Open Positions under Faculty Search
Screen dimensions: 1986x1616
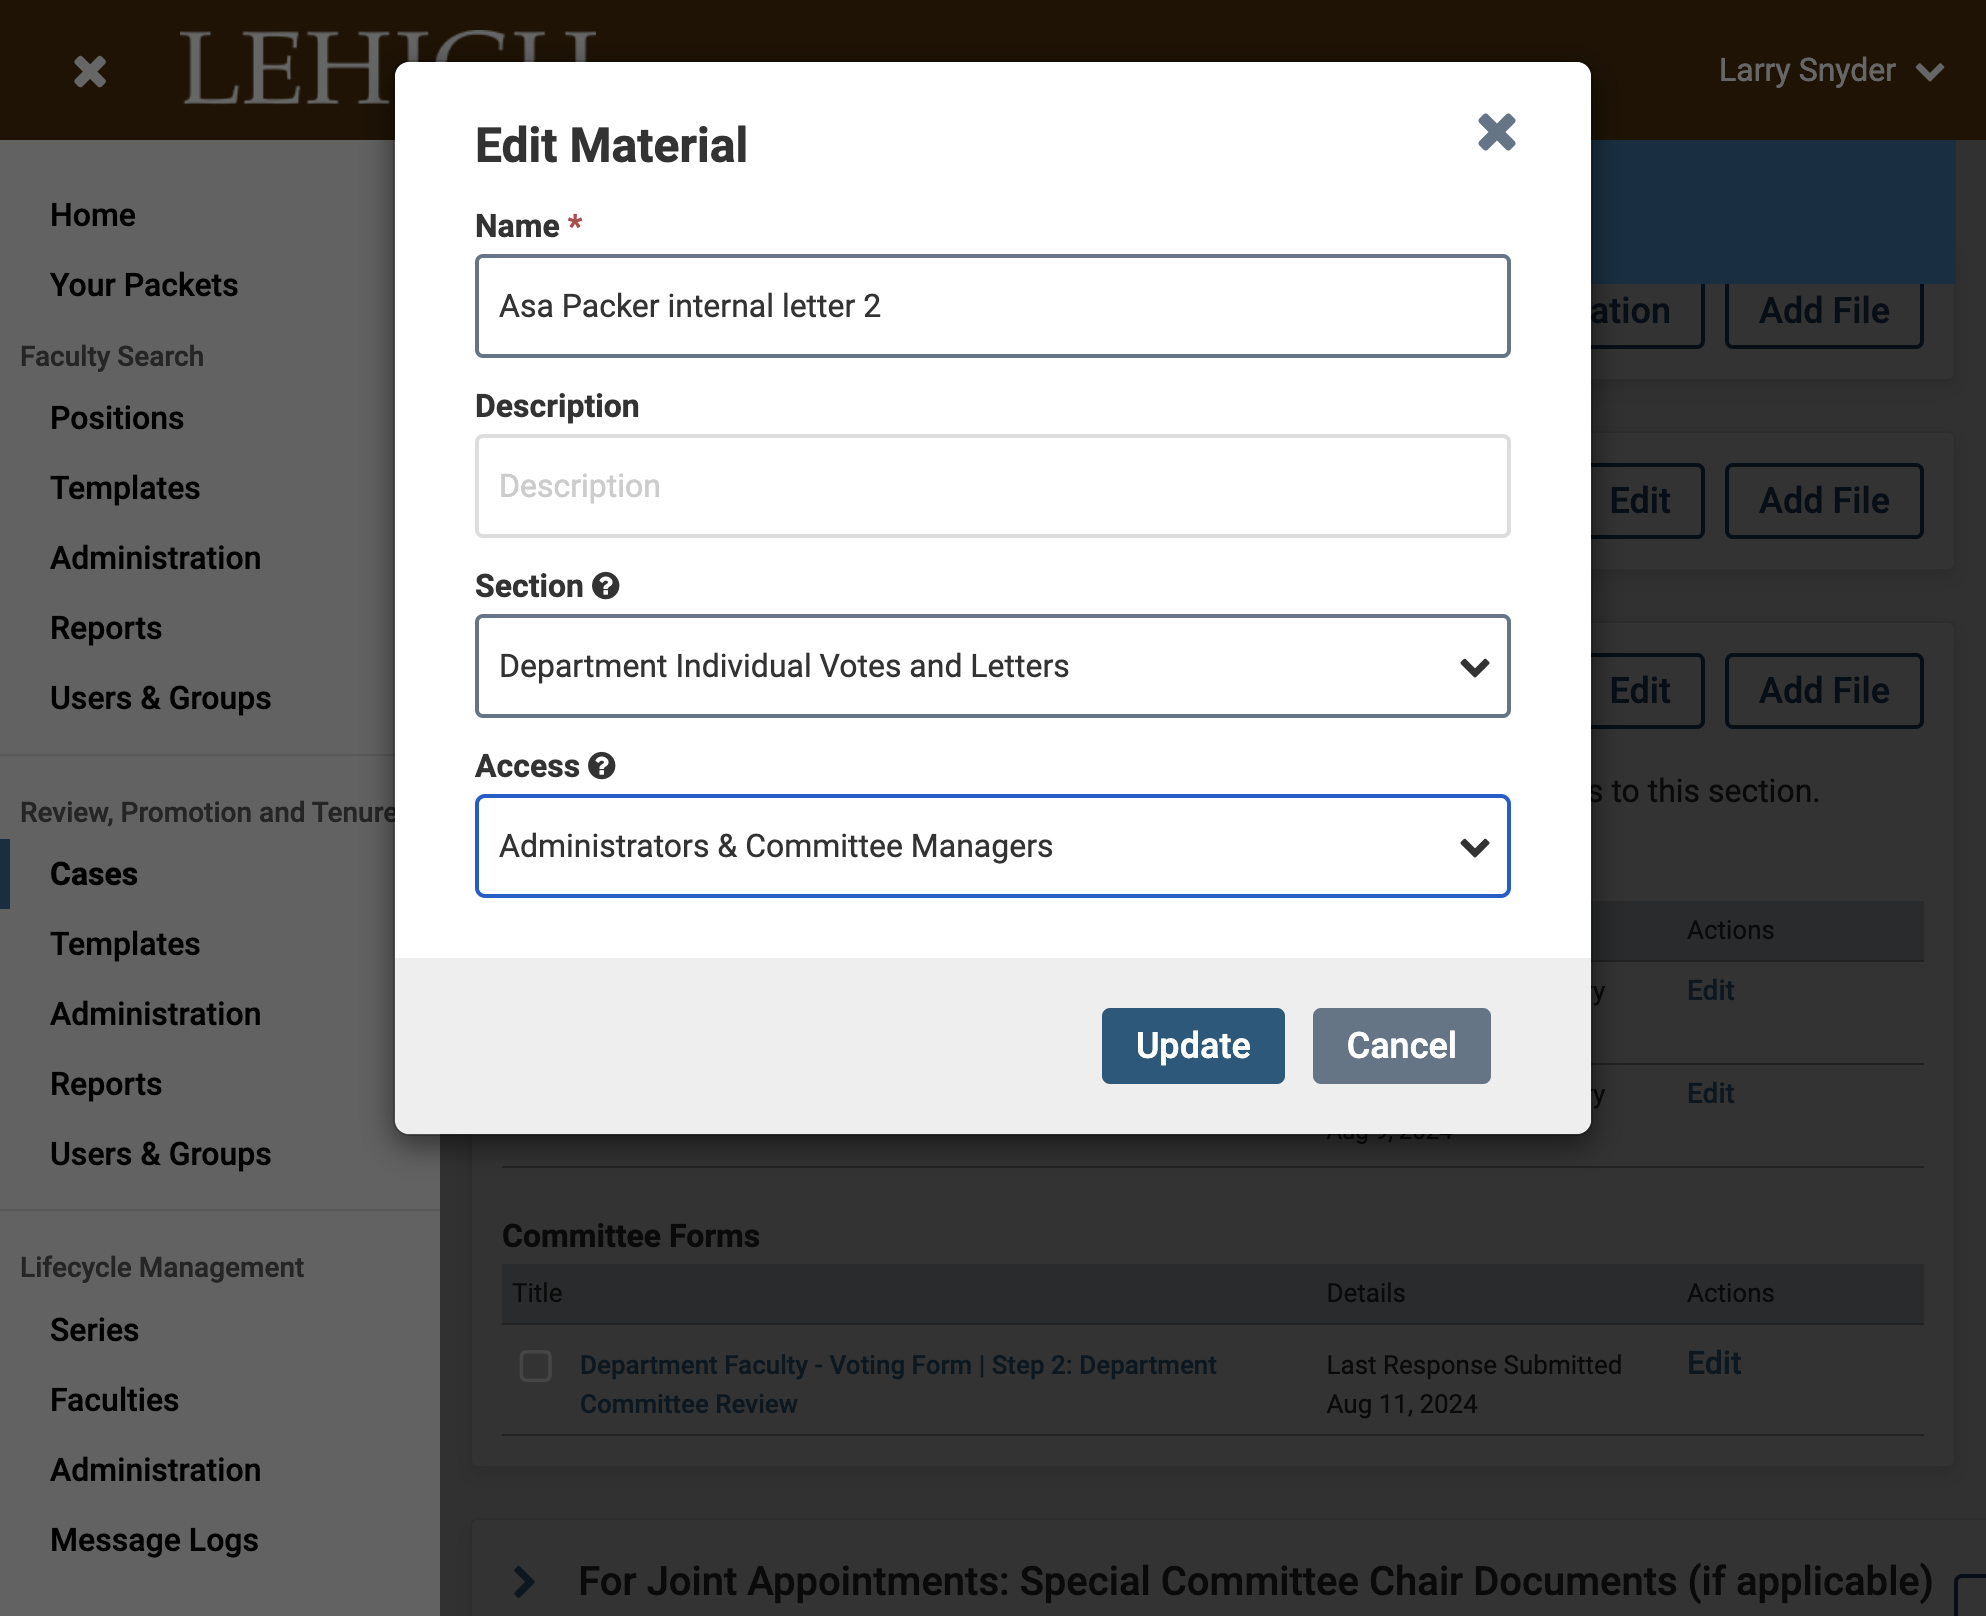(x=117, y=418)
